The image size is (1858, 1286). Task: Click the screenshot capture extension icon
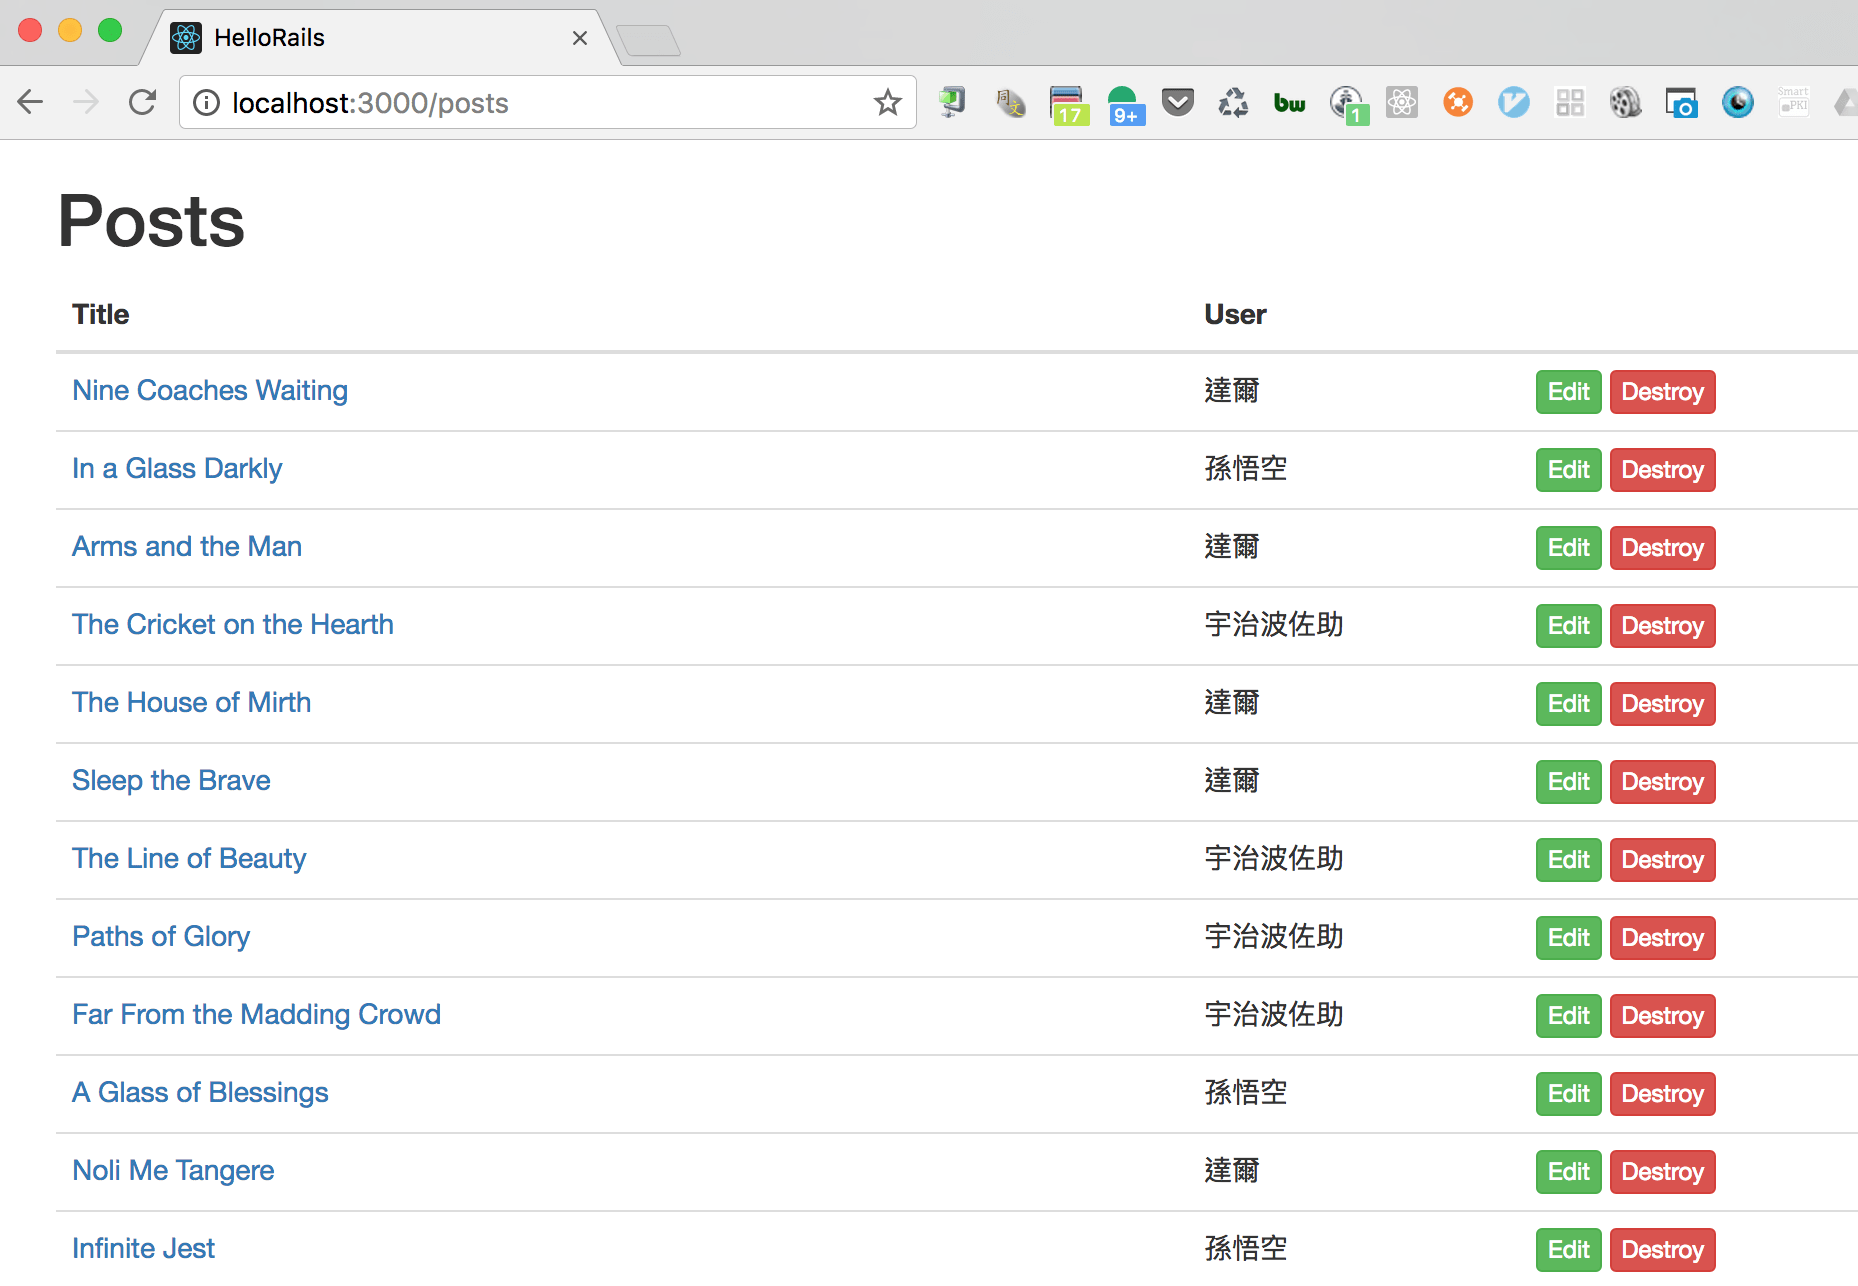(1681, 102)
